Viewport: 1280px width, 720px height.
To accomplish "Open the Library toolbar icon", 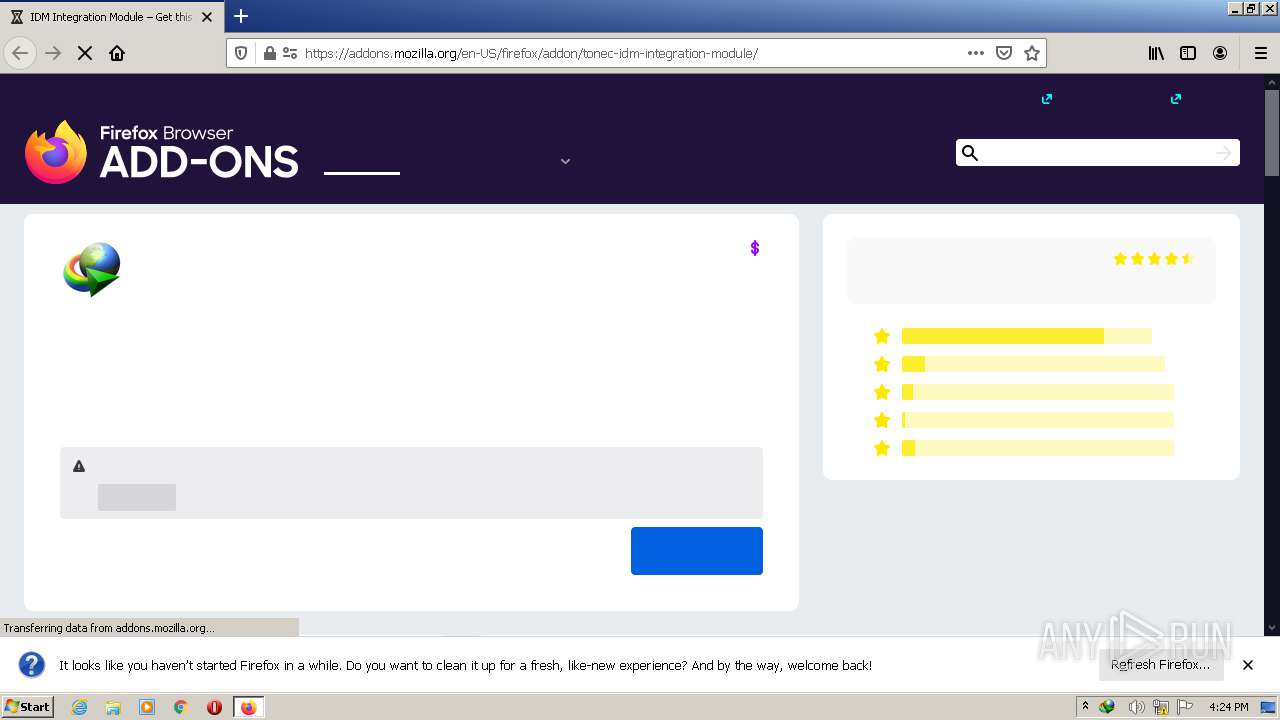I will [1156, 53].
